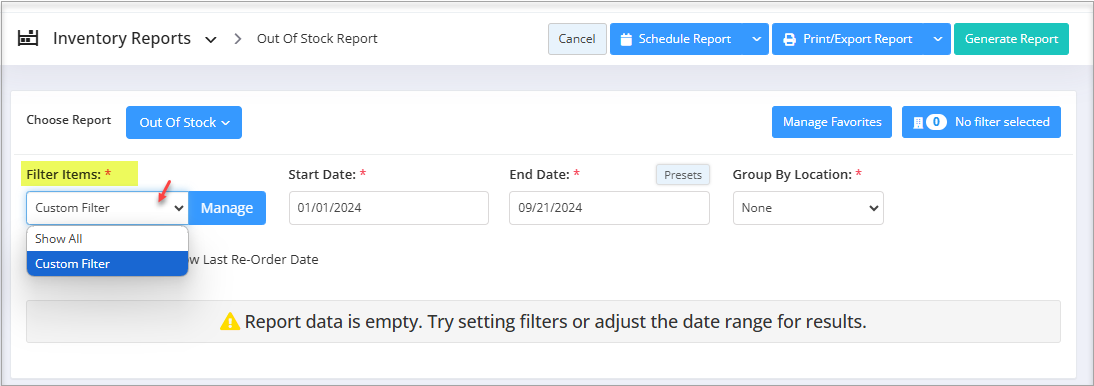
Task: Click the Cancel button
Action: [577, 39]
